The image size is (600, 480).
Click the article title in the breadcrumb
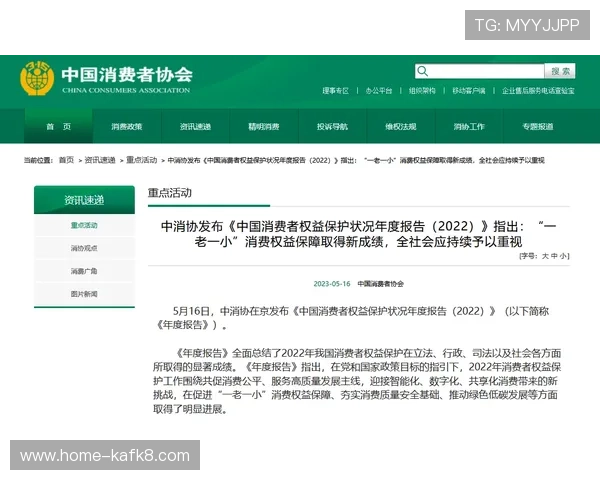point(356,160)
